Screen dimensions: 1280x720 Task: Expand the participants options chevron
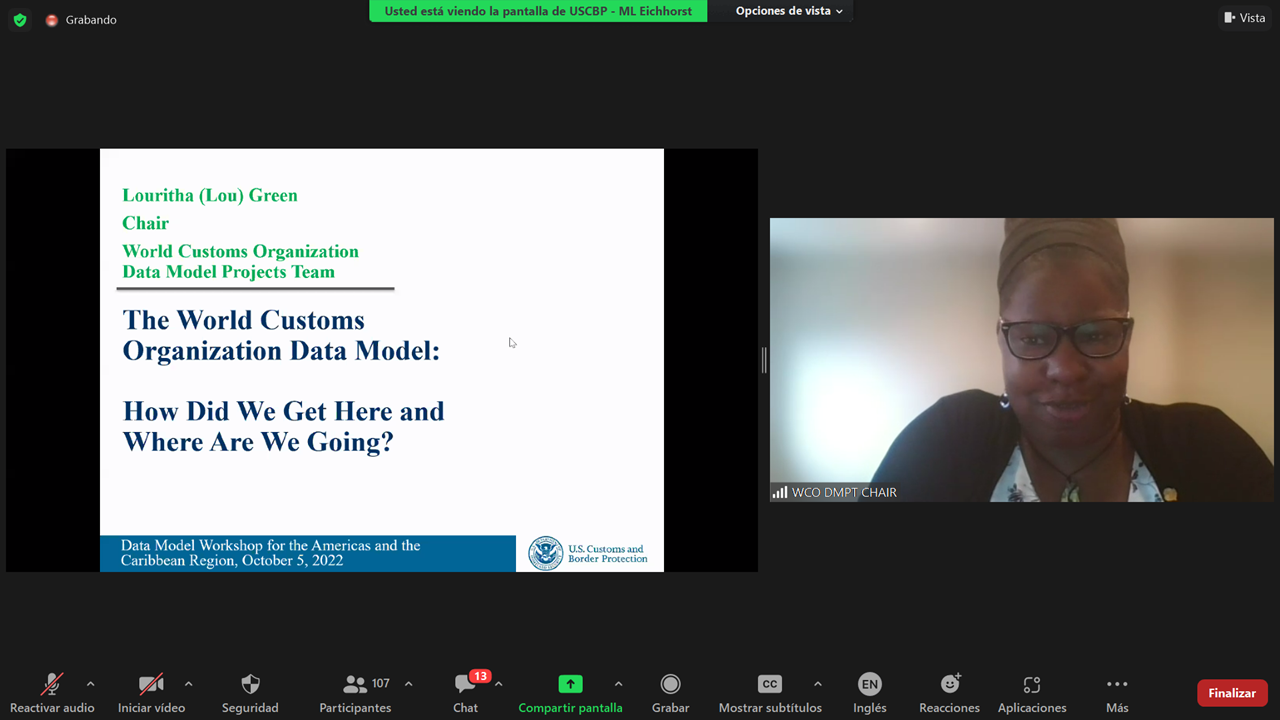[x=408, y=684]
